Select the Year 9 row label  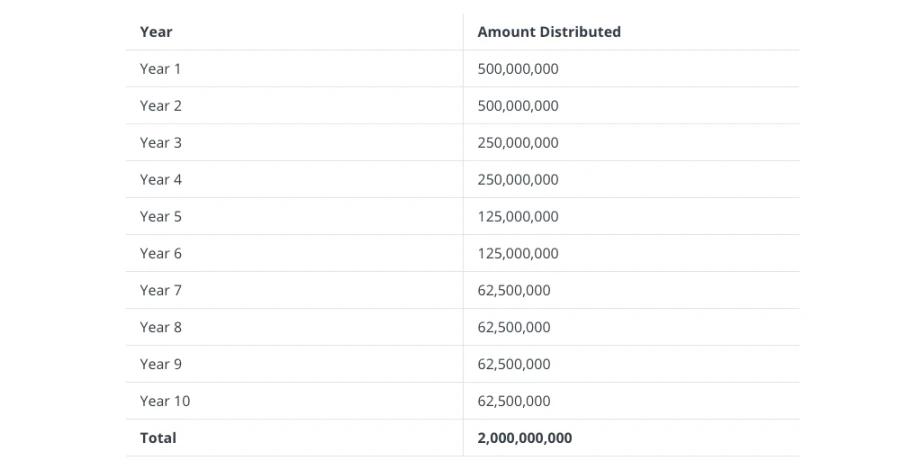(161, 365)
